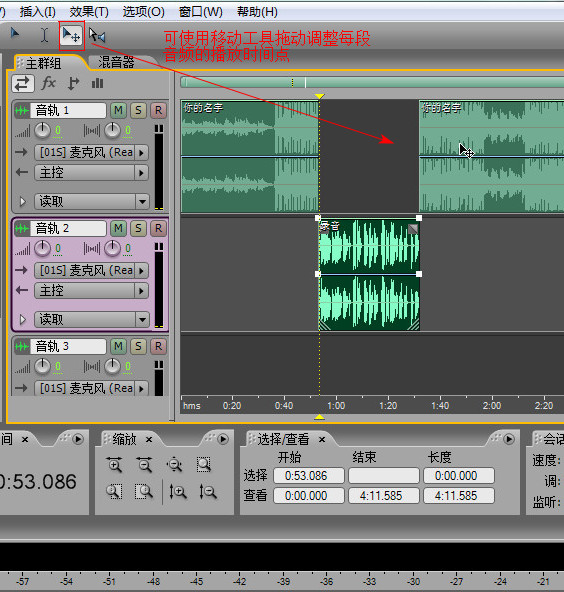
Task: Click Zoom to Left Edge of Selection
Action: tap(114, 492)
